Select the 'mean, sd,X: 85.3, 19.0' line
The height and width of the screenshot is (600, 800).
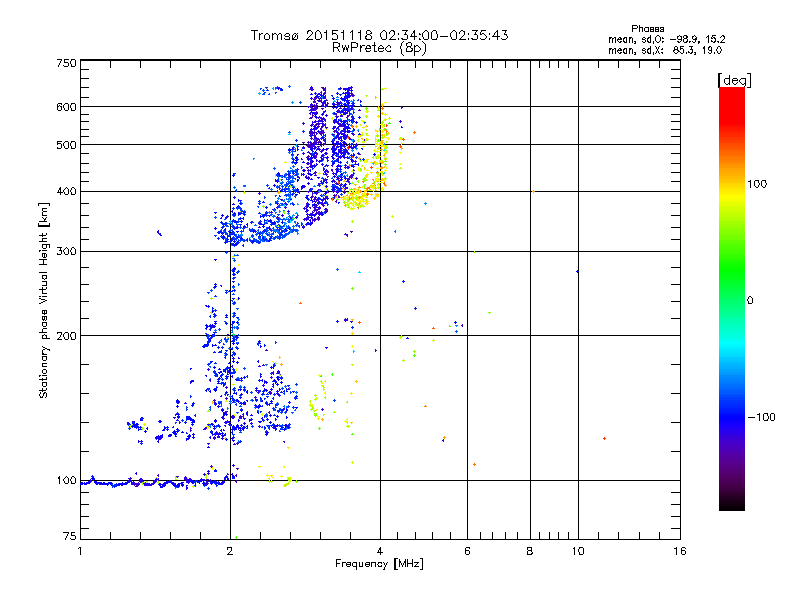point(665,51)
